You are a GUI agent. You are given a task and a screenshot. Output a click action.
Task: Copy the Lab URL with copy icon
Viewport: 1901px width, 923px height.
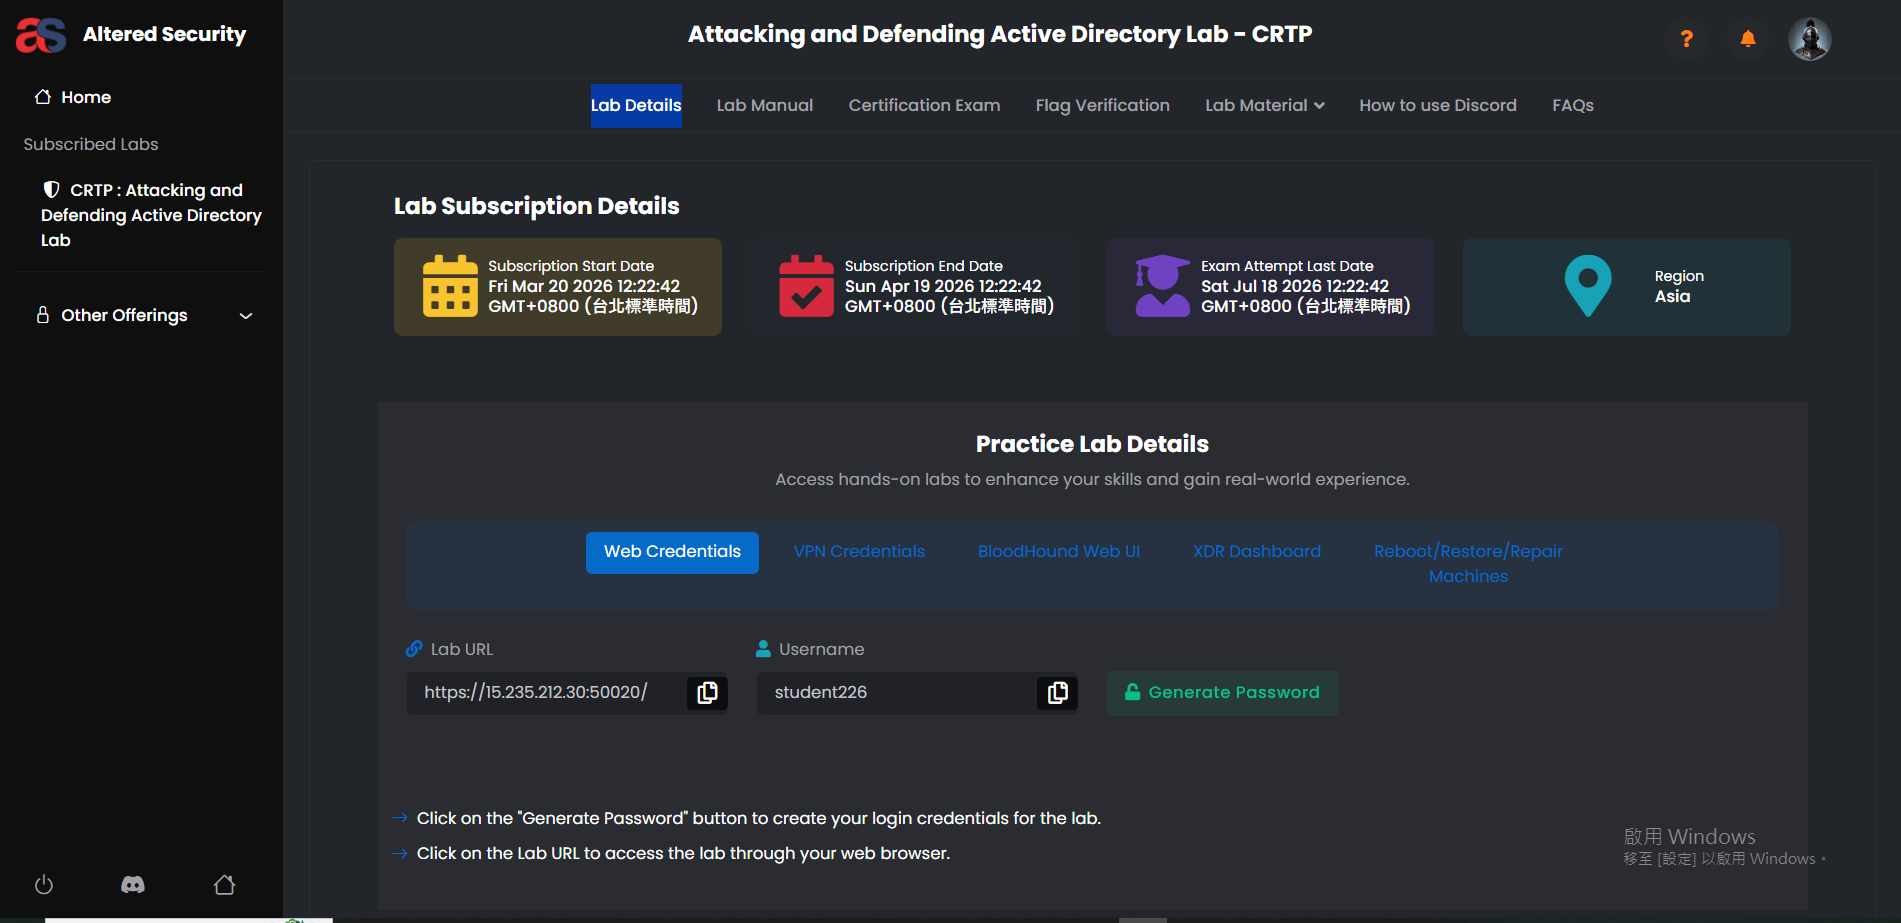[707, 693]
